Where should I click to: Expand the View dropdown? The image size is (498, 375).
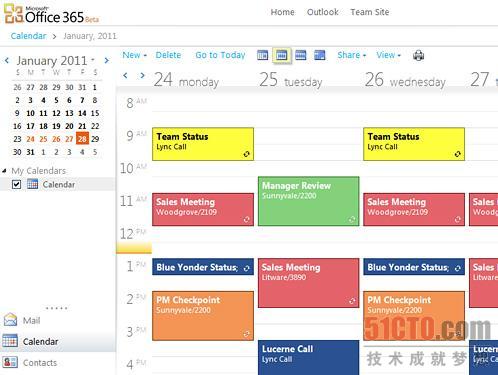pos(388,55)
